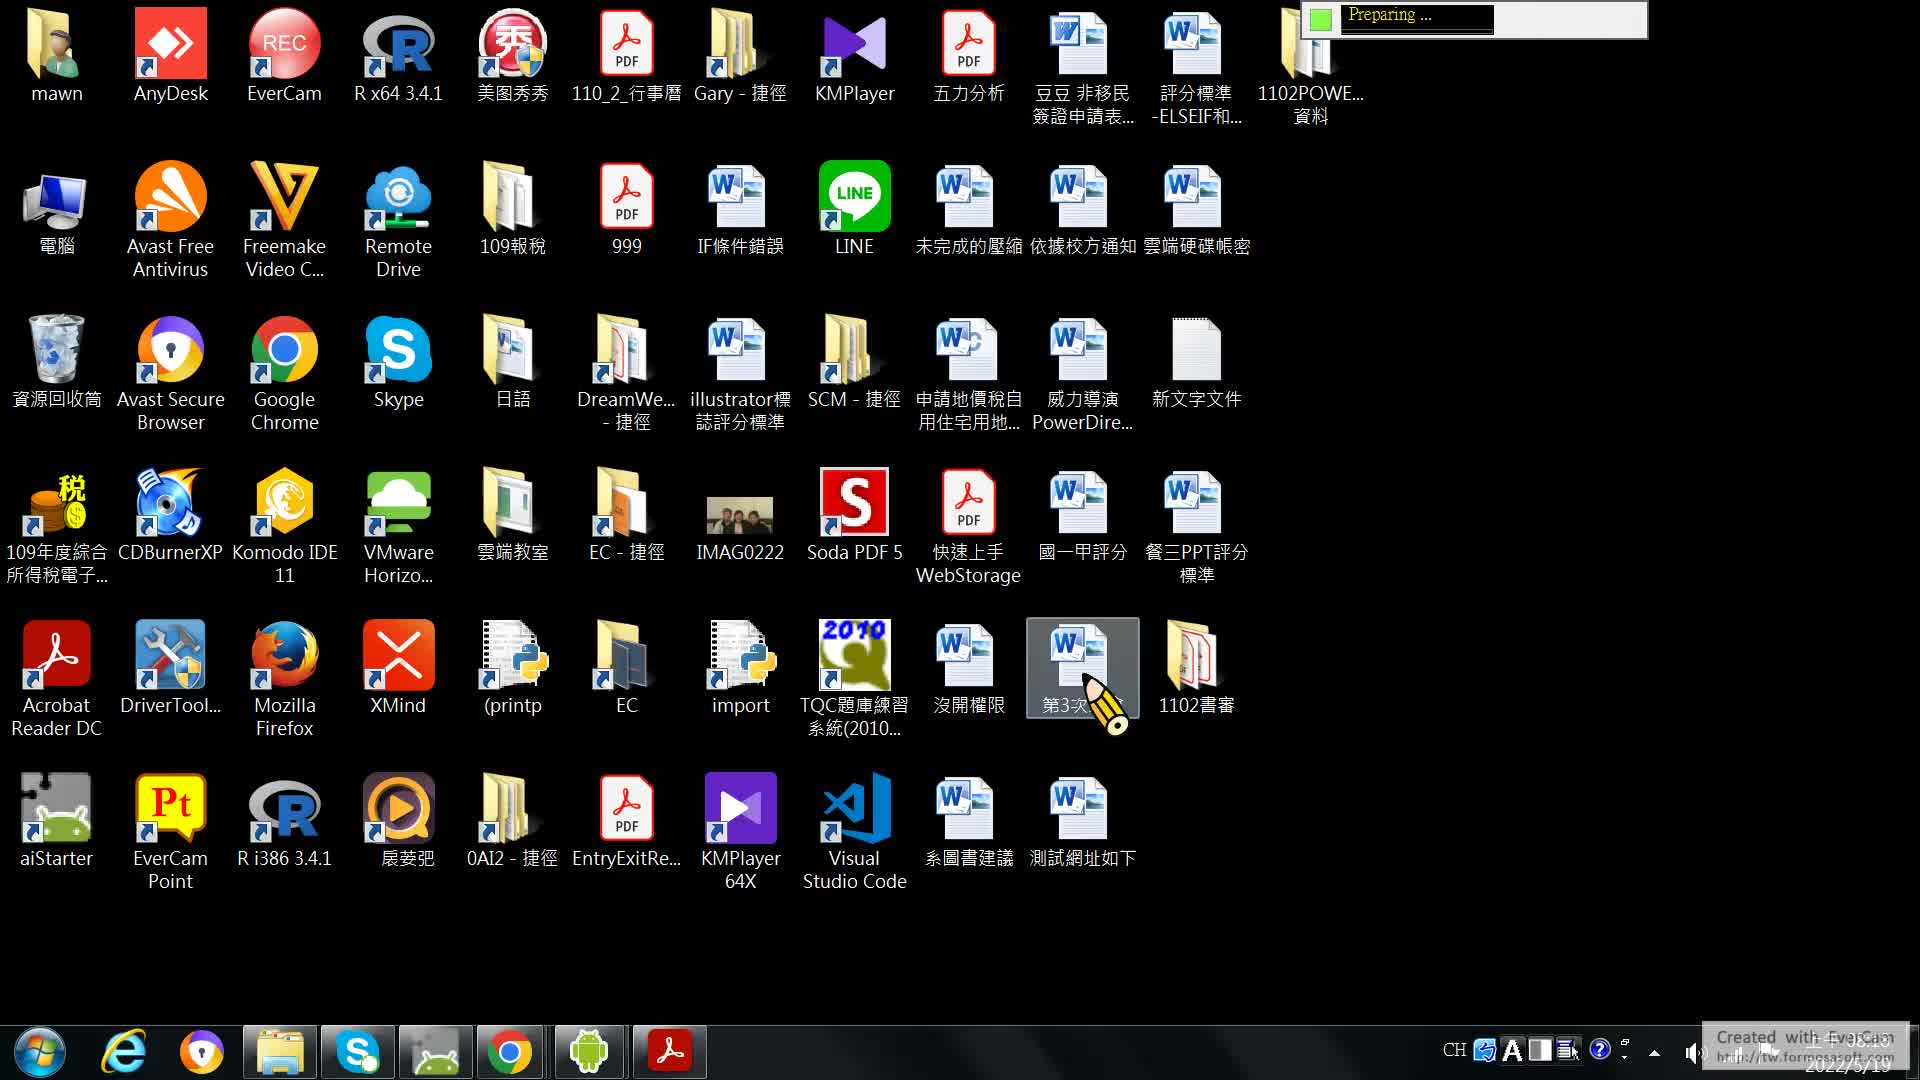
Task: Select KMPlayer 64X desktop icon
Action: (740, 832)
